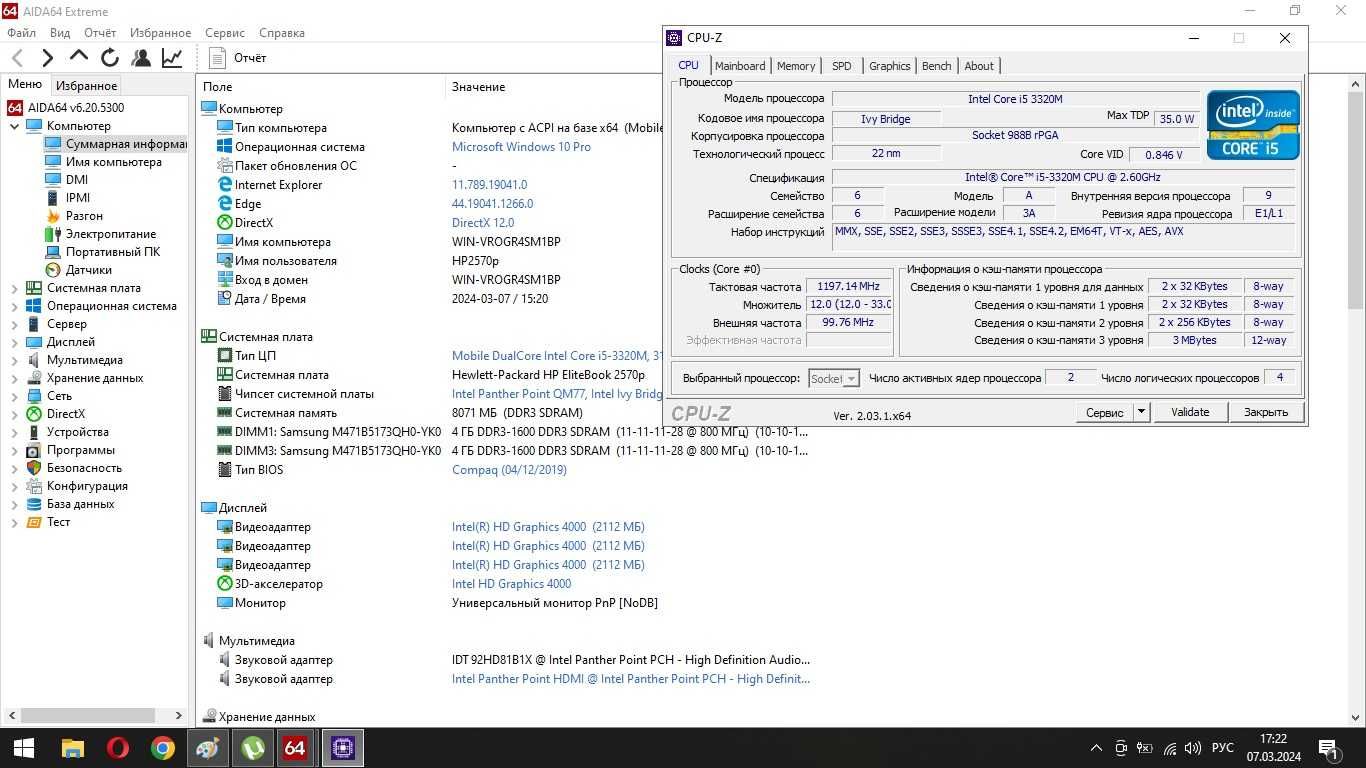This screenshot has height=768, width=1366.
Task: Open the Вид menu
Action: point(60,33)
